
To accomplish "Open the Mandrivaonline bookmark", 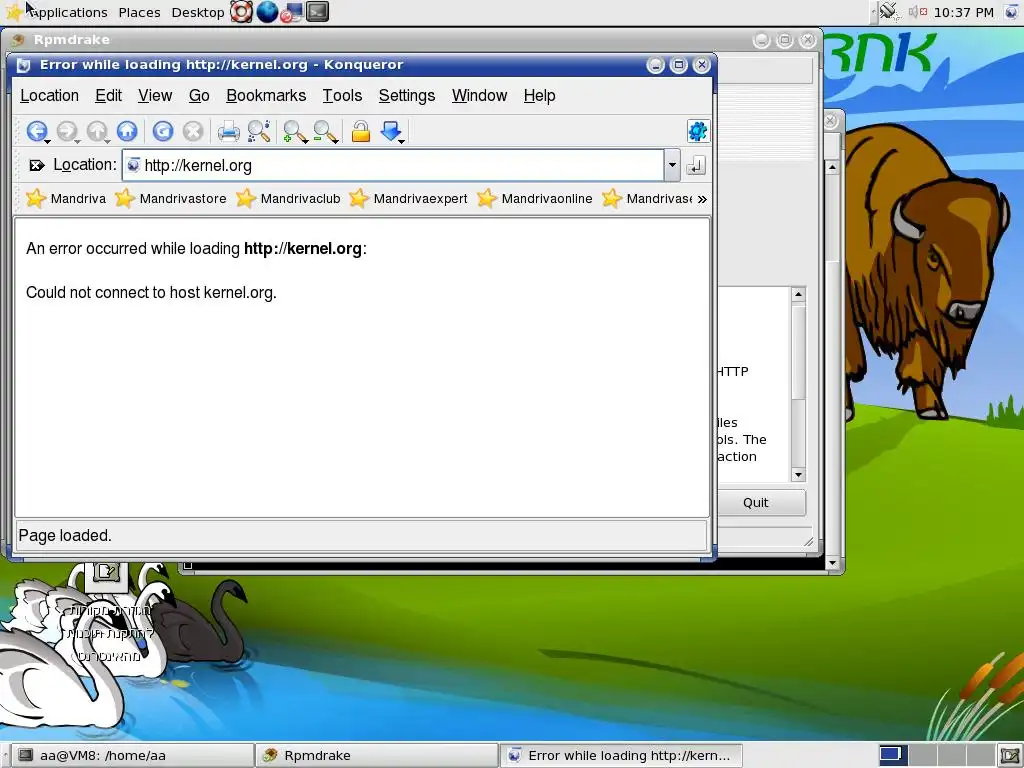I will (534, 199).
